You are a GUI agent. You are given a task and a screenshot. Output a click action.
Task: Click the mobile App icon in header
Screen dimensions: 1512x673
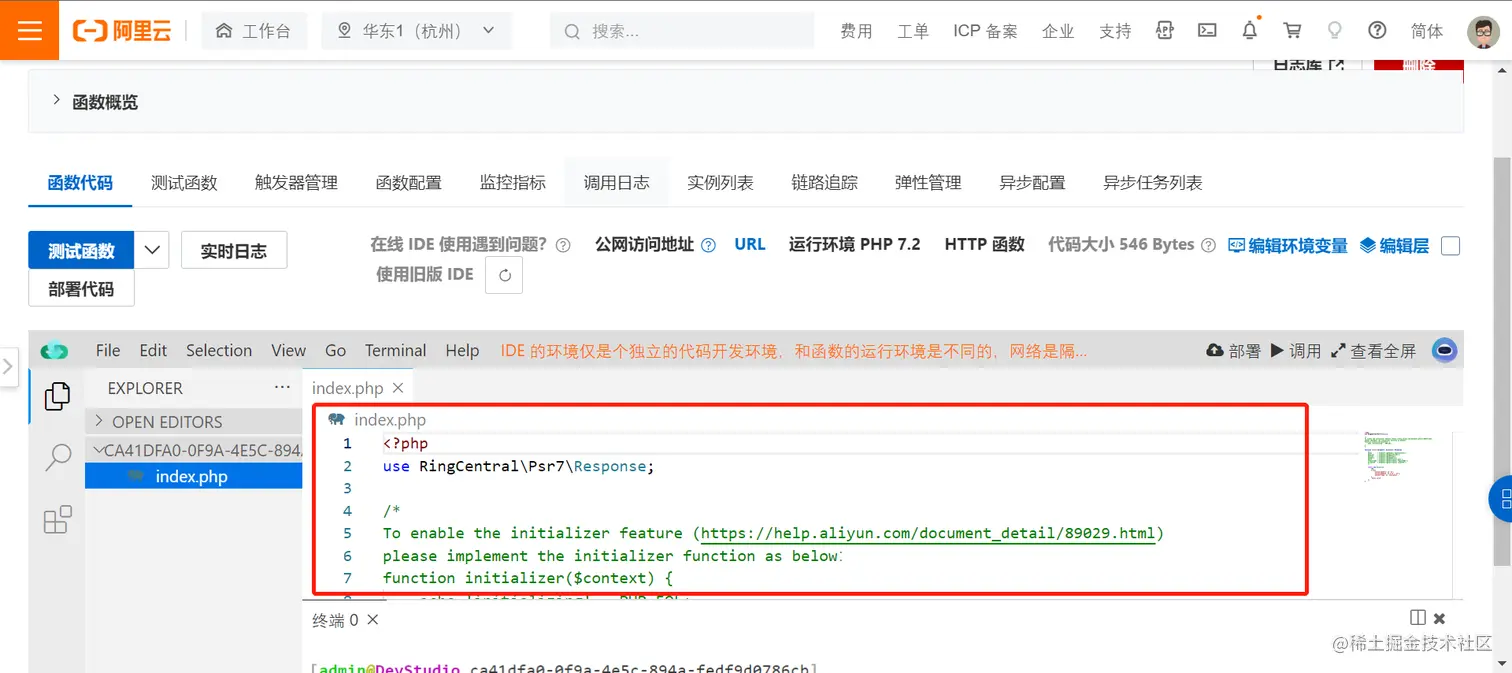coord(1165,31)
